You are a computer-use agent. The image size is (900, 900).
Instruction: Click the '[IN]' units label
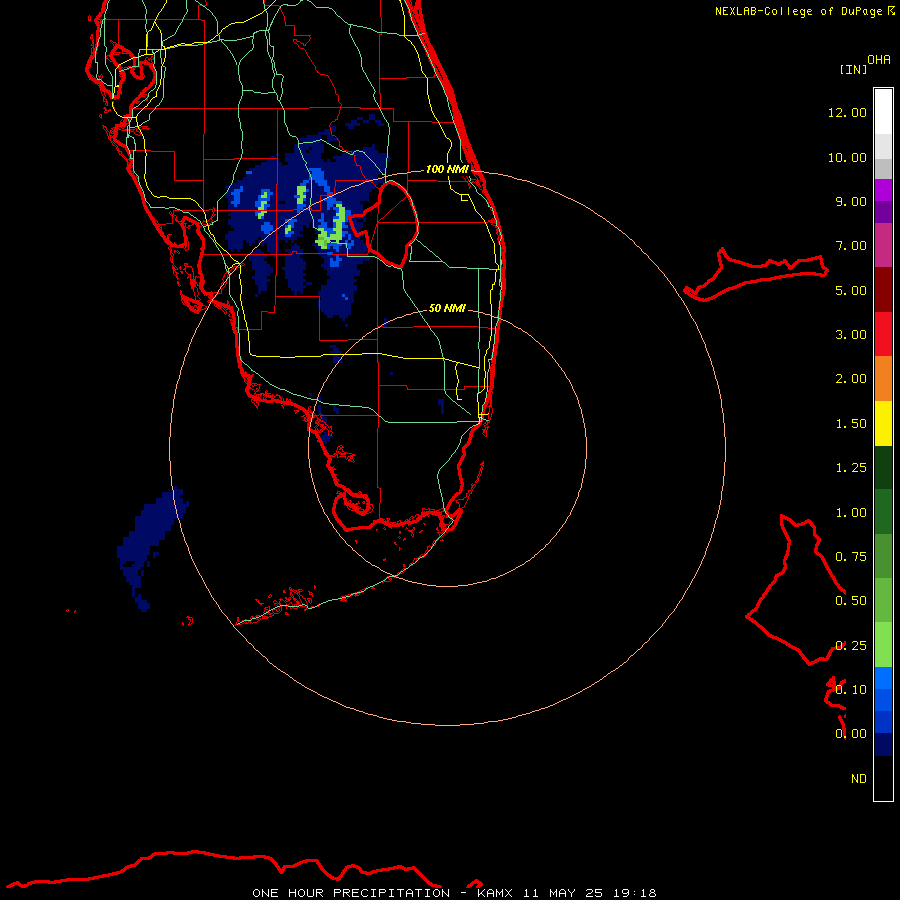(x=853, y=69)
